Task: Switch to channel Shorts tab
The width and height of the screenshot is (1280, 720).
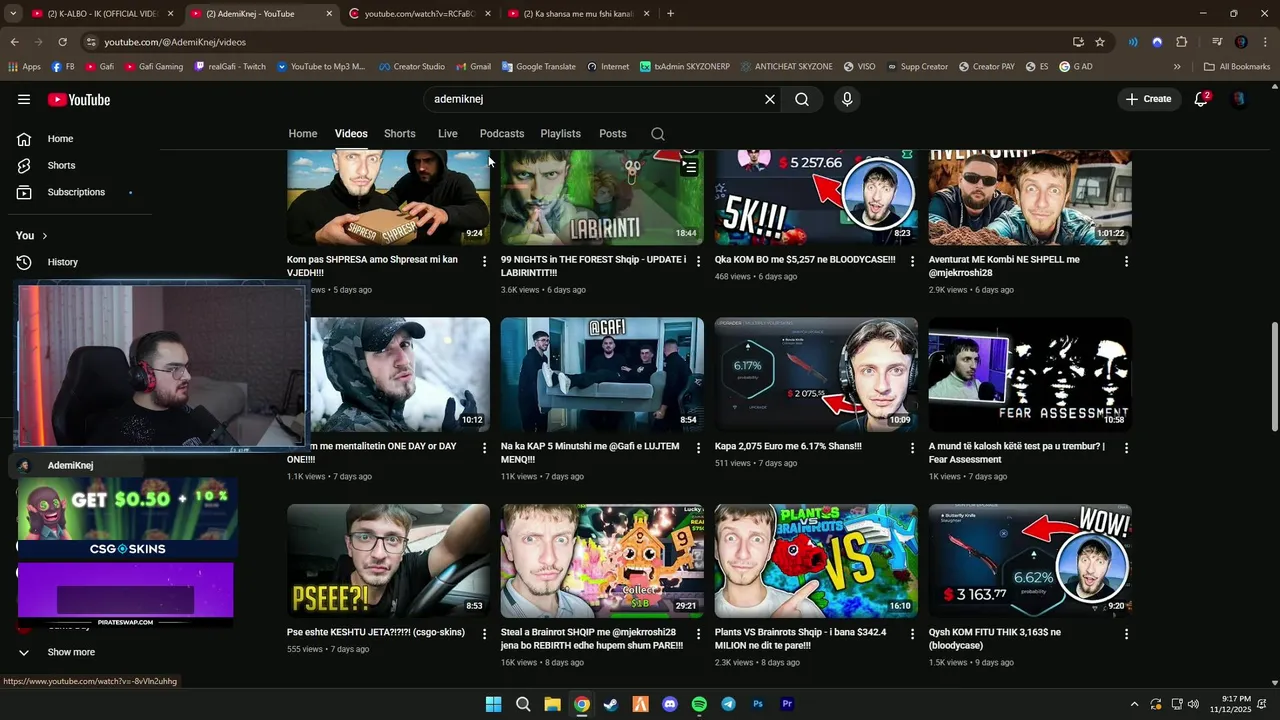Action: pyautogui.click(x=399, y=134)
